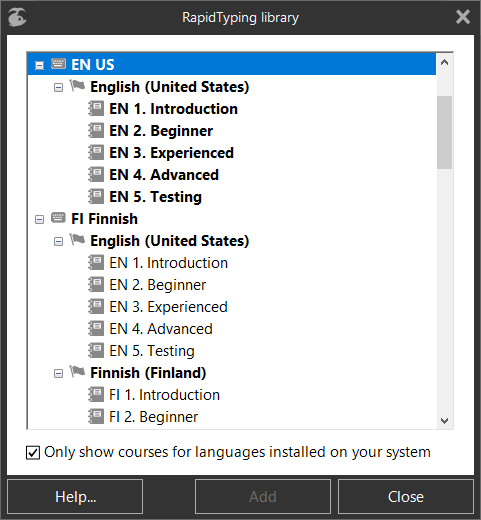Click the Add button
The height and width of the screenshot is (520, 481).
[x=263, y=497]
